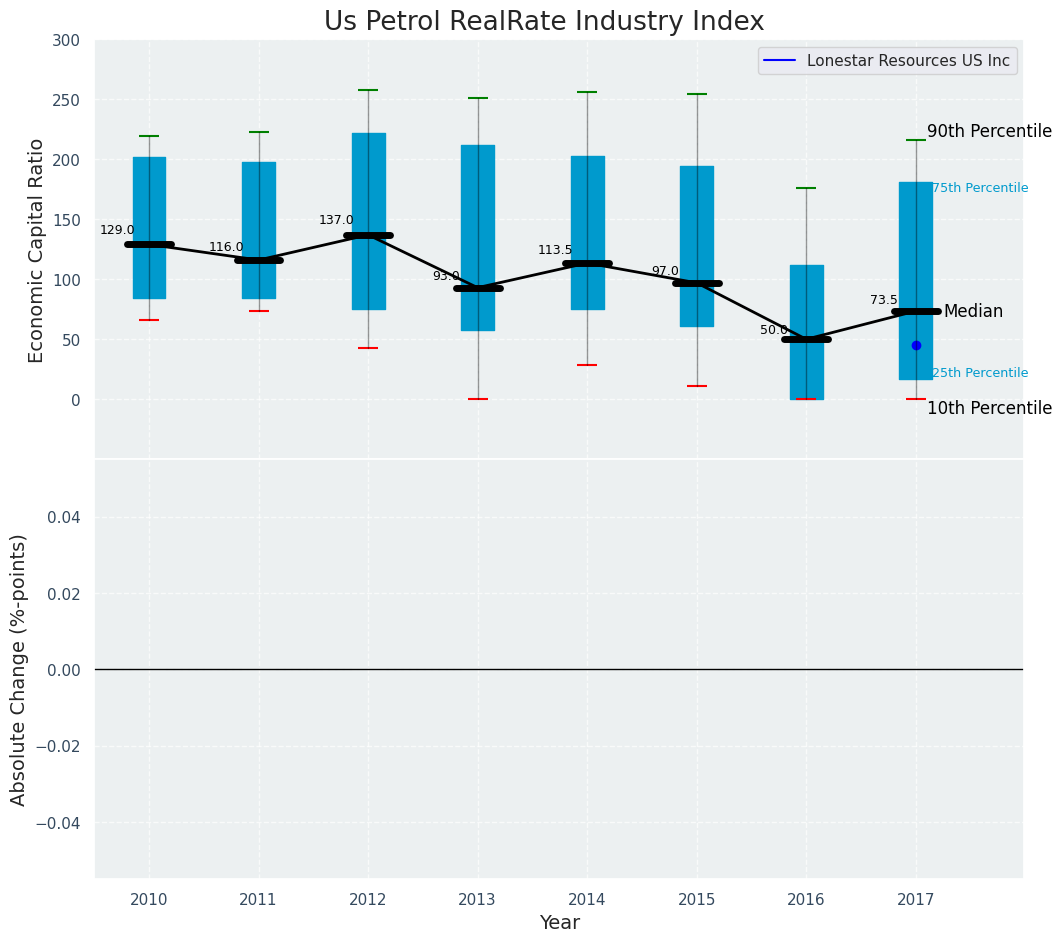Click the 90th Percentile annotation
The image size is (1062, 942).
(x=988, y=131)
